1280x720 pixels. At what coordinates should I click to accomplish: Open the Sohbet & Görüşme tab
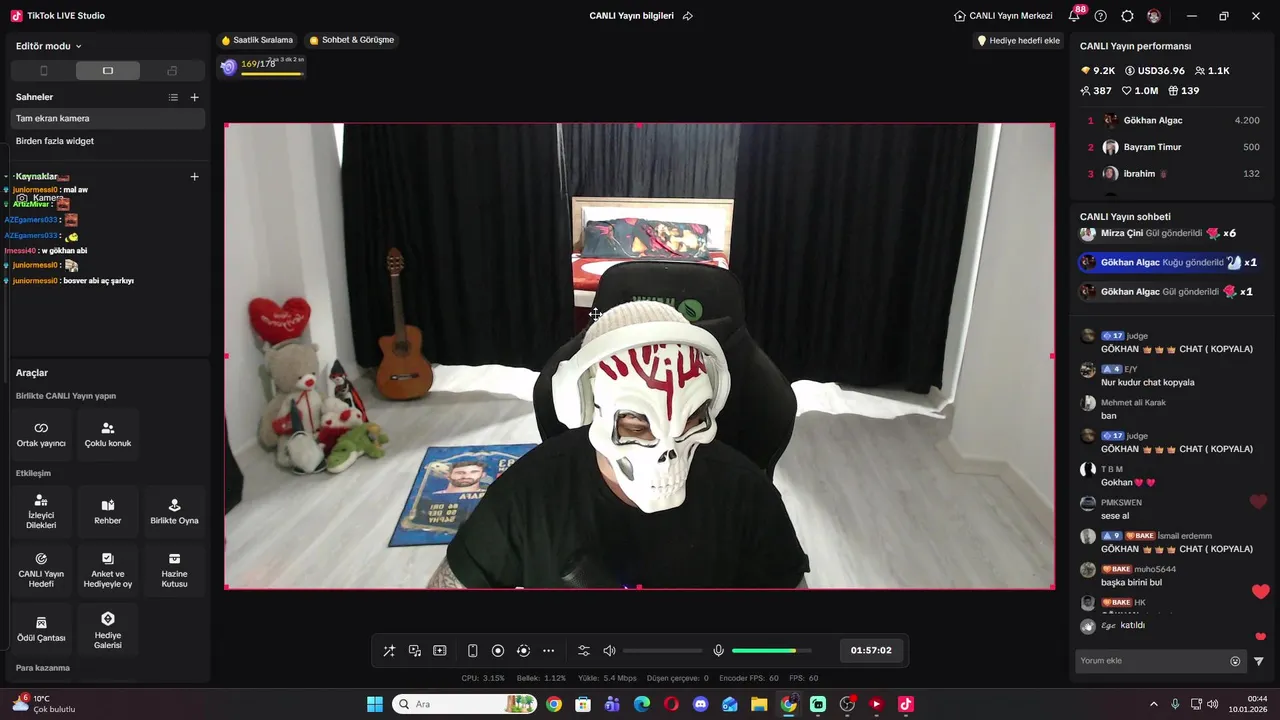pos(352,40)
